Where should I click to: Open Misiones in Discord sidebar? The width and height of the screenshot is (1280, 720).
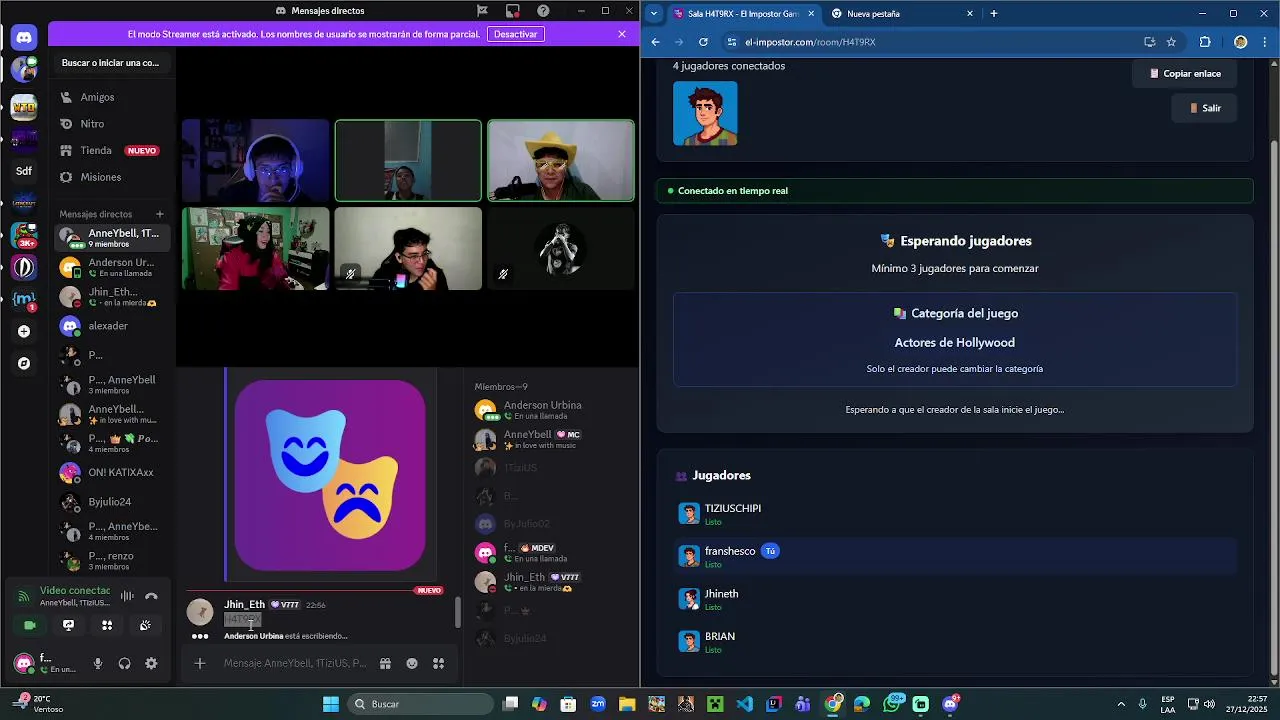coord(112,177)
